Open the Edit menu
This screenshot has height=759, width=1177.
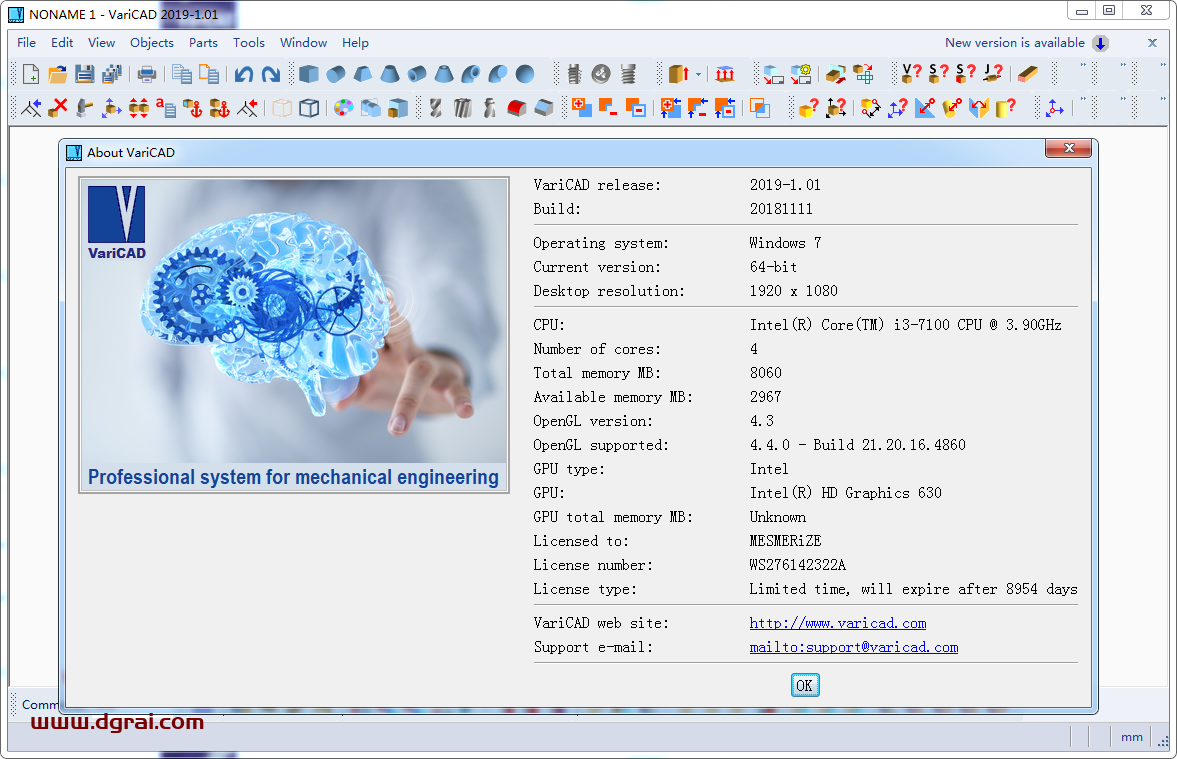click(62, 43)
